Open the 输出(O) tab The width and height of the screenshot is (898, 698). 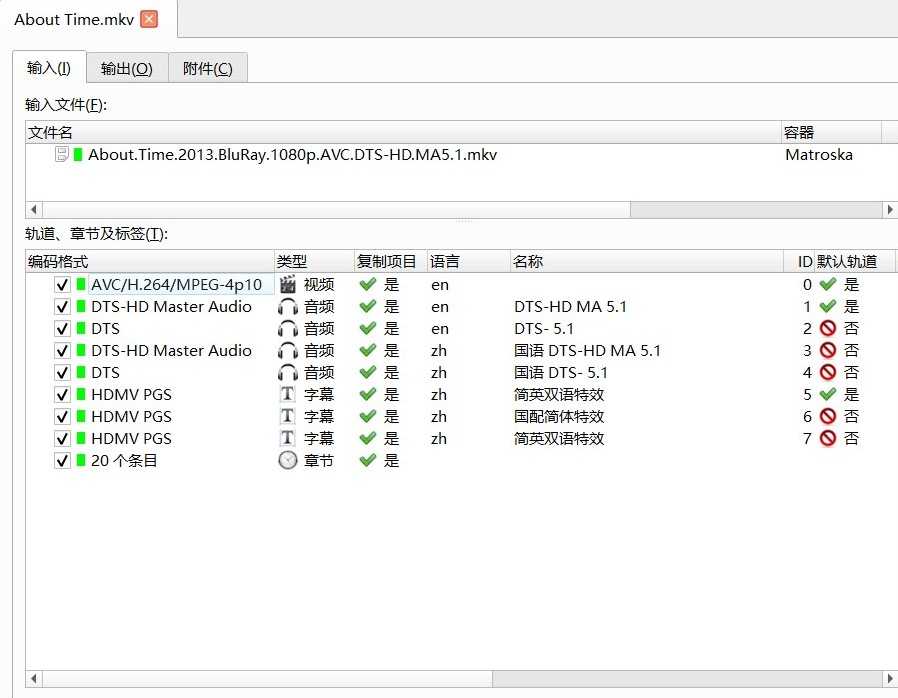pyautogui.click(x=127, y=69)
